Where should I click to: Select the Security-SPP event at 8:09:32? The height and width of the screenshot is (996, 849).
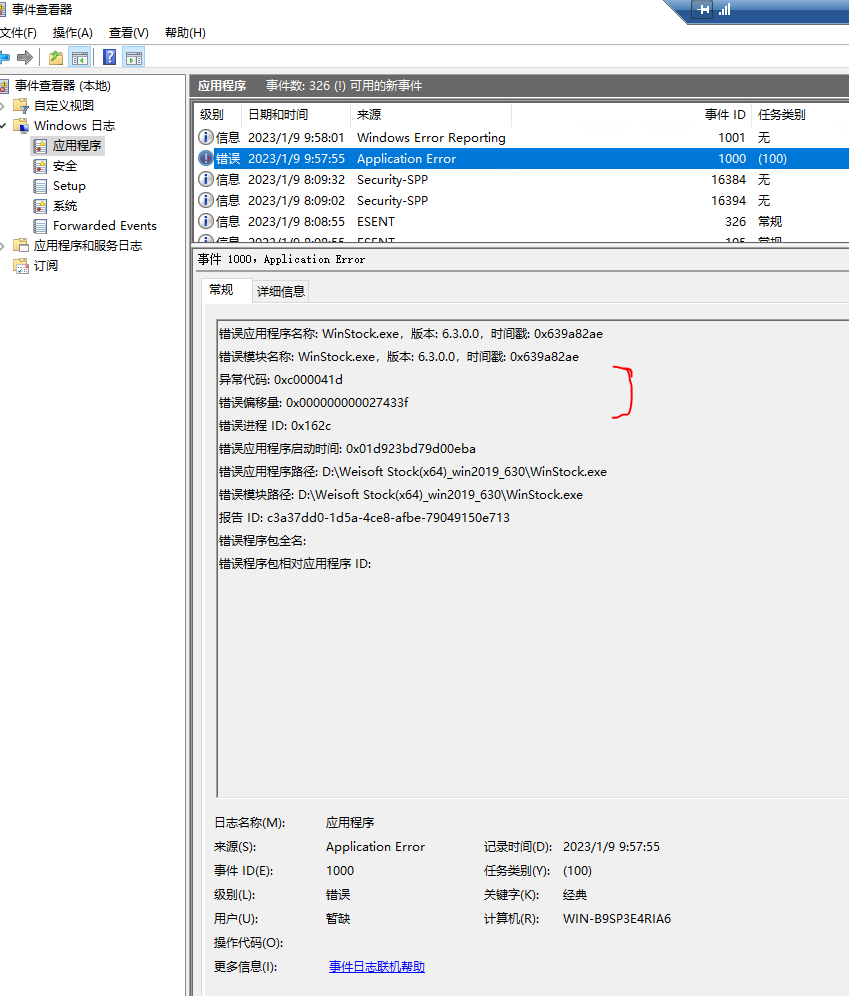pyautogui.click(x=521, y=179)
